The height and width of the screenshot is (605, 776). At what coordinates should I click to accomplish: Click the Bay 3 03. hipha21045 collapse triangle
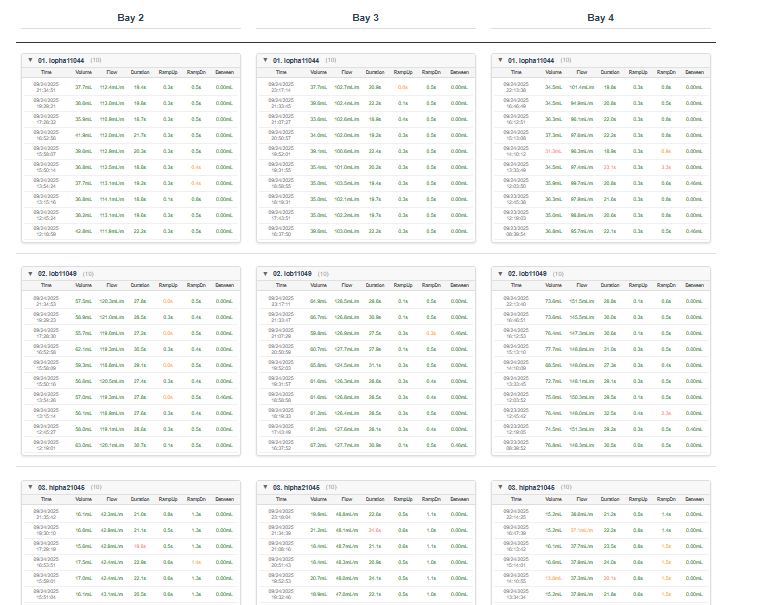pos(265,487)
